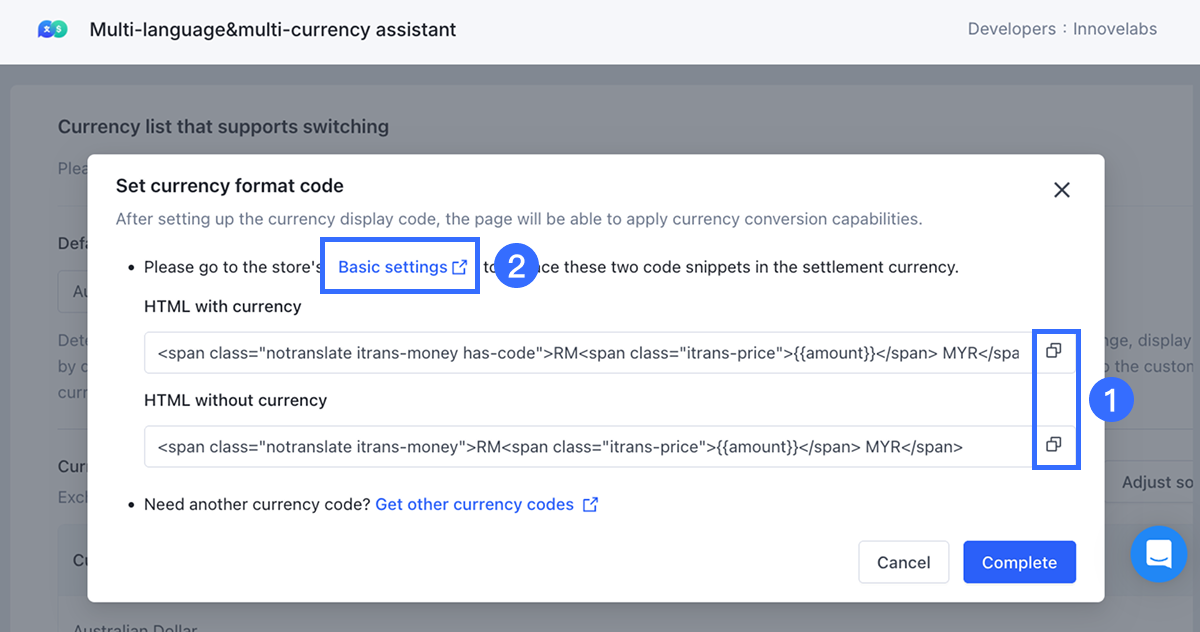The image size is (1200, 632).
Task: Click external-link icon after Get other currency codes
Action: click(591, 504)
